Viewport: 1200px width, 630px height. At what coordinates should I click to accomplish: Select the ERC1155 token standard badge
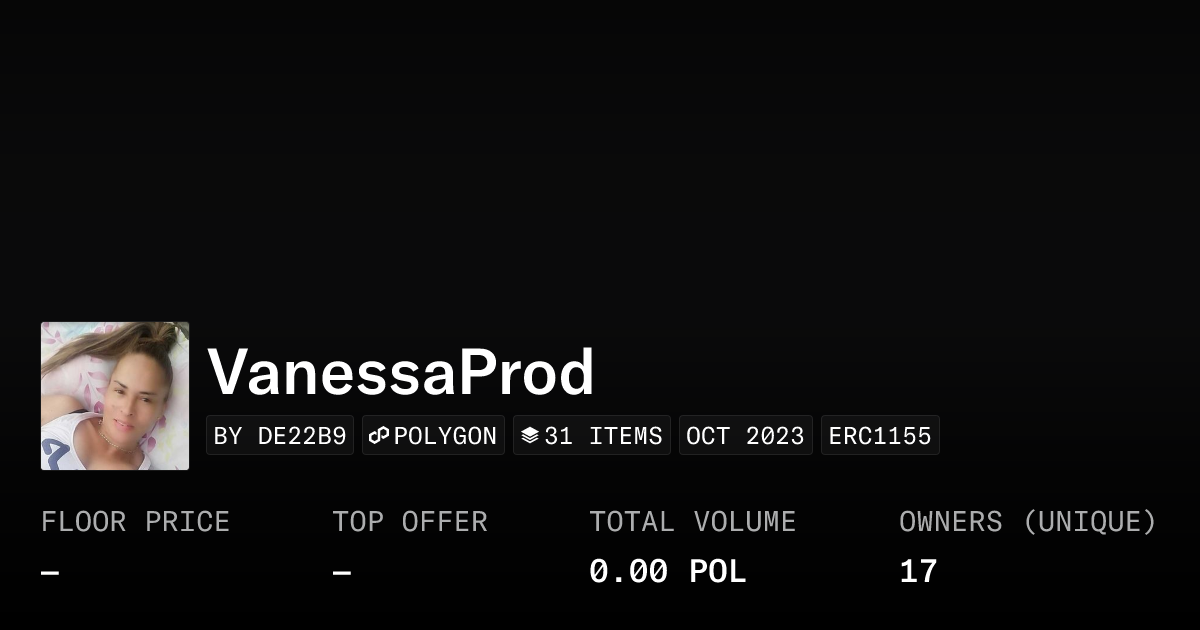[880, 436]
